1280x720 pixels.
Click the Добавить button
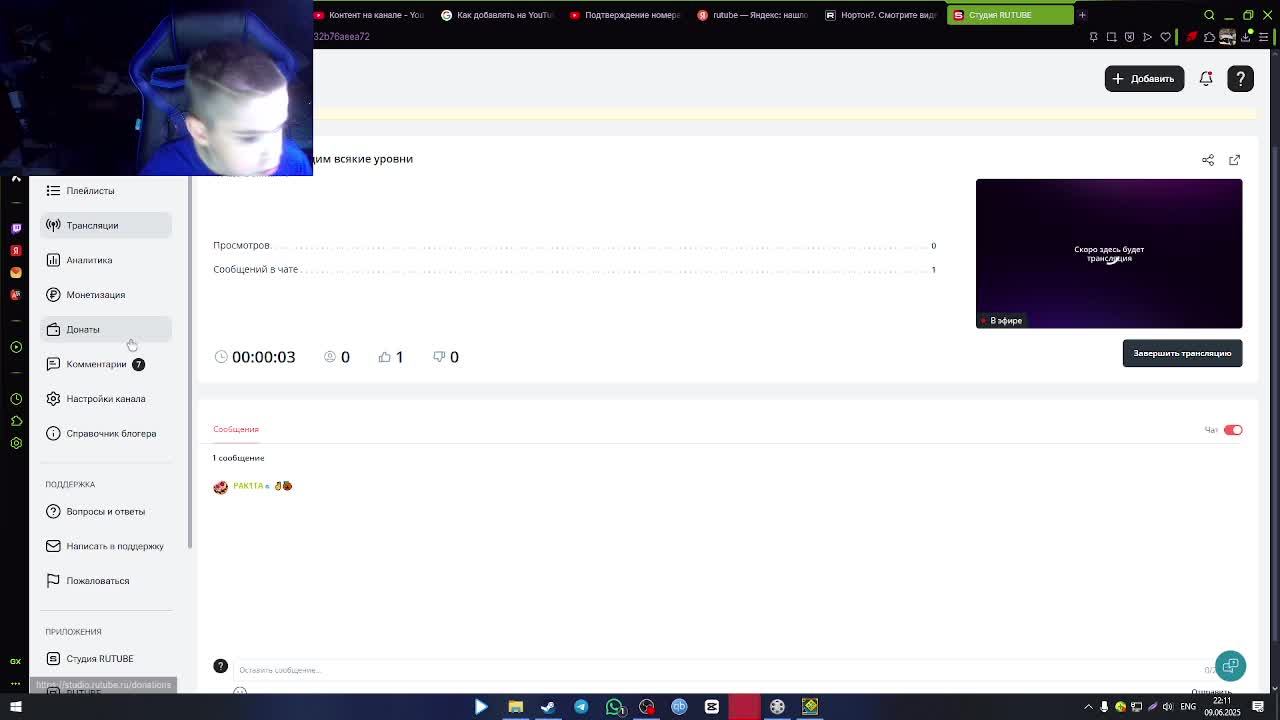[1144, 79]
